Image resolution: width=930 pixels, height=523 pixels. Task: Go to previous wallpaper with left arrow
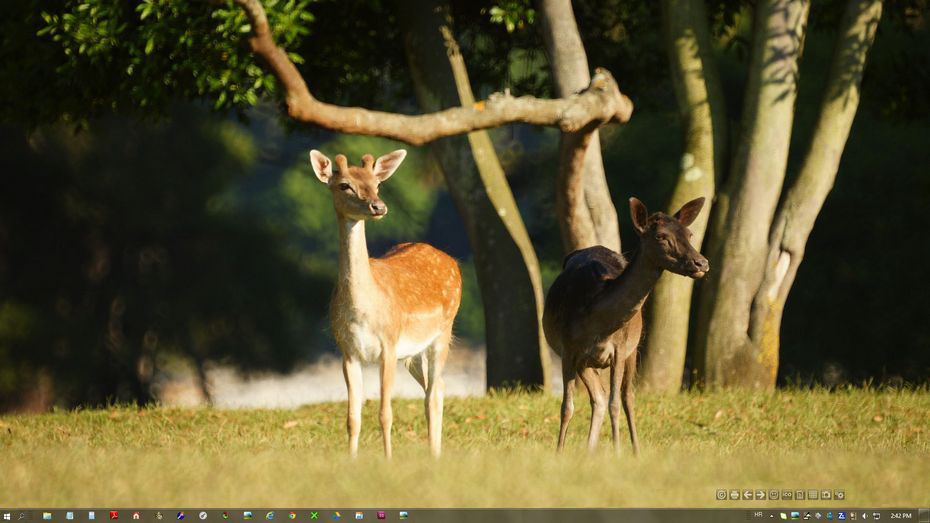(748, 495)
